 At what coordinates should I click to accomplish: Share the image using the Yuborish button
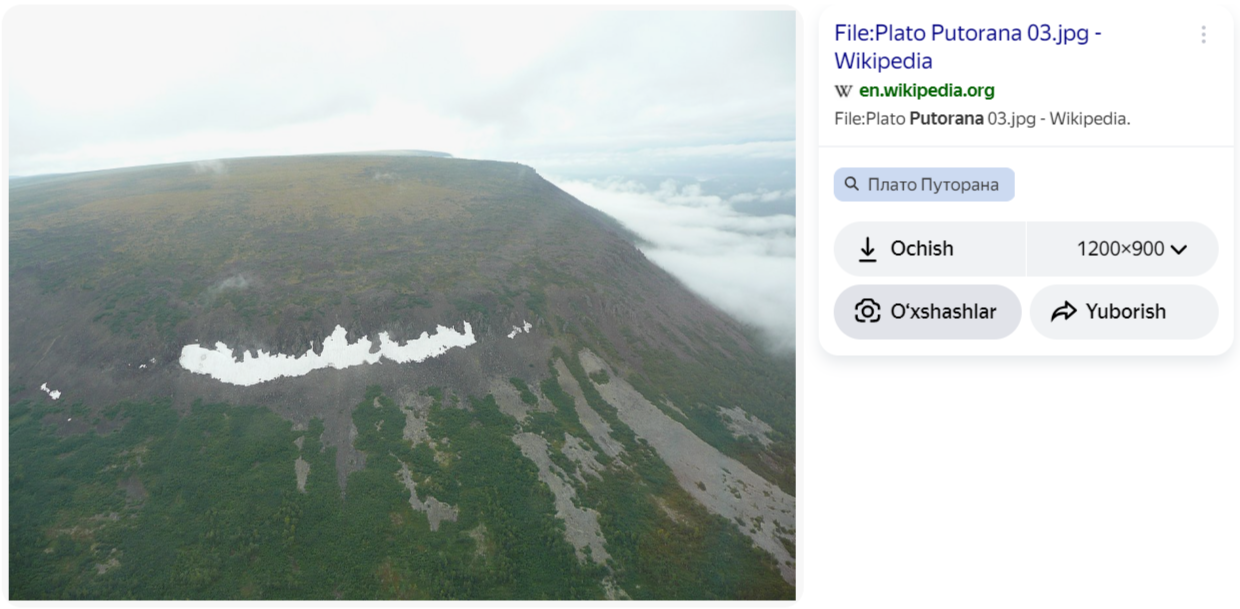1124,312
